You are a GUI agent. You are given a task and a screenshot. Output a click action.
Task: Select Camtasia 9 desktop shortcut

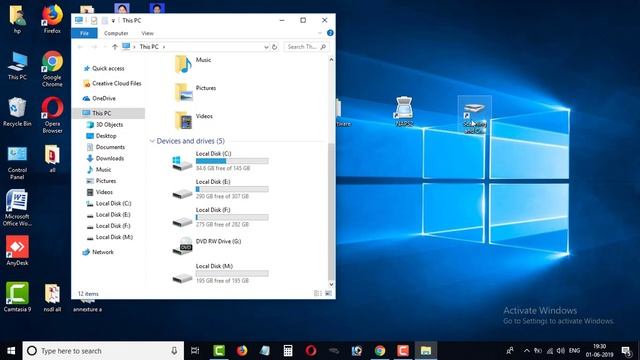tap(17, 297)
